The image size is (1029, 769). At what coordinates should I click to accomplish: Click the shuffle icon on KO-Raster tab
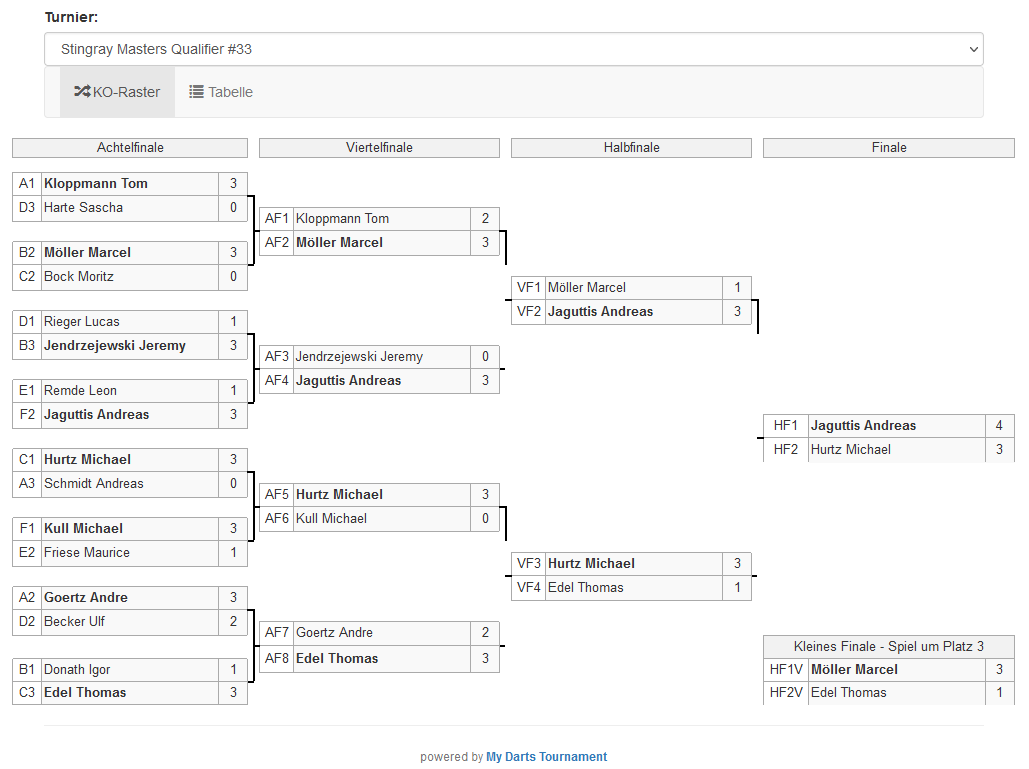[x=82, y=92]
